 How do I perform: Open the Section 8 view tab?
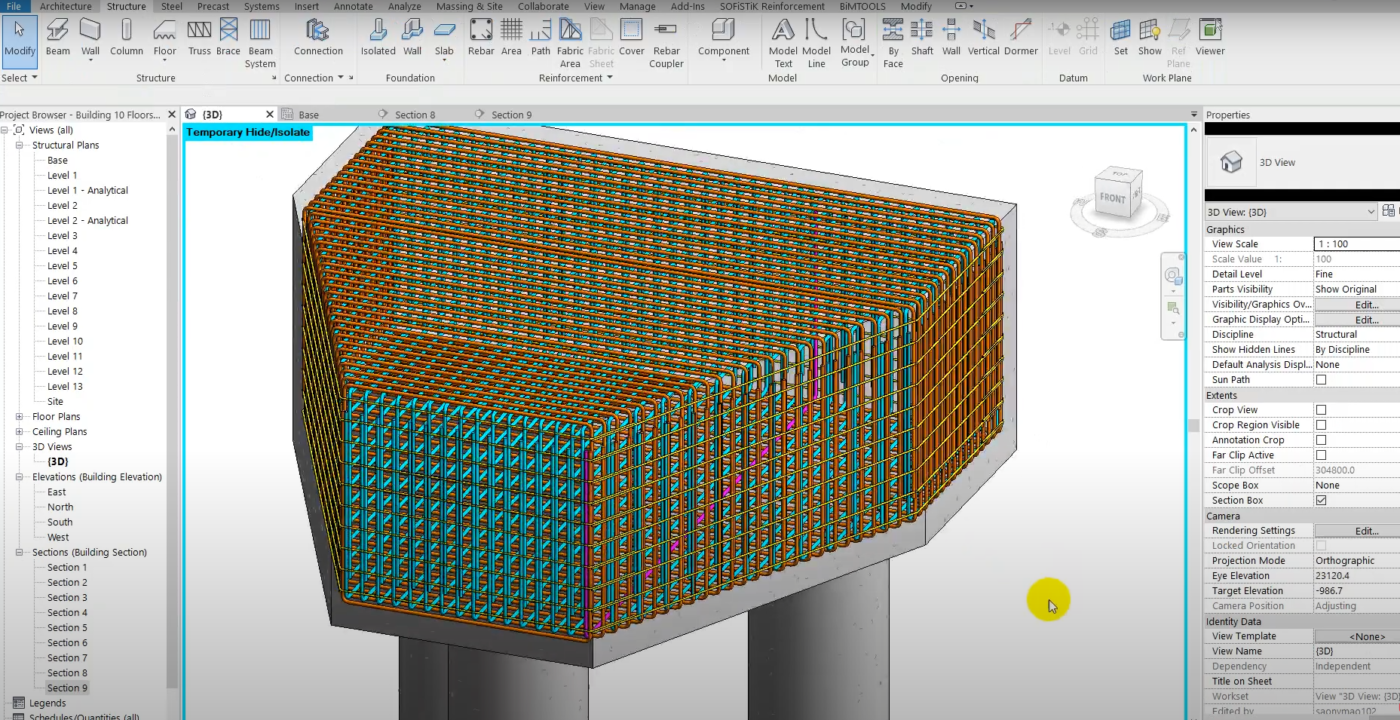pyautogui.click(x=413, y=114)
